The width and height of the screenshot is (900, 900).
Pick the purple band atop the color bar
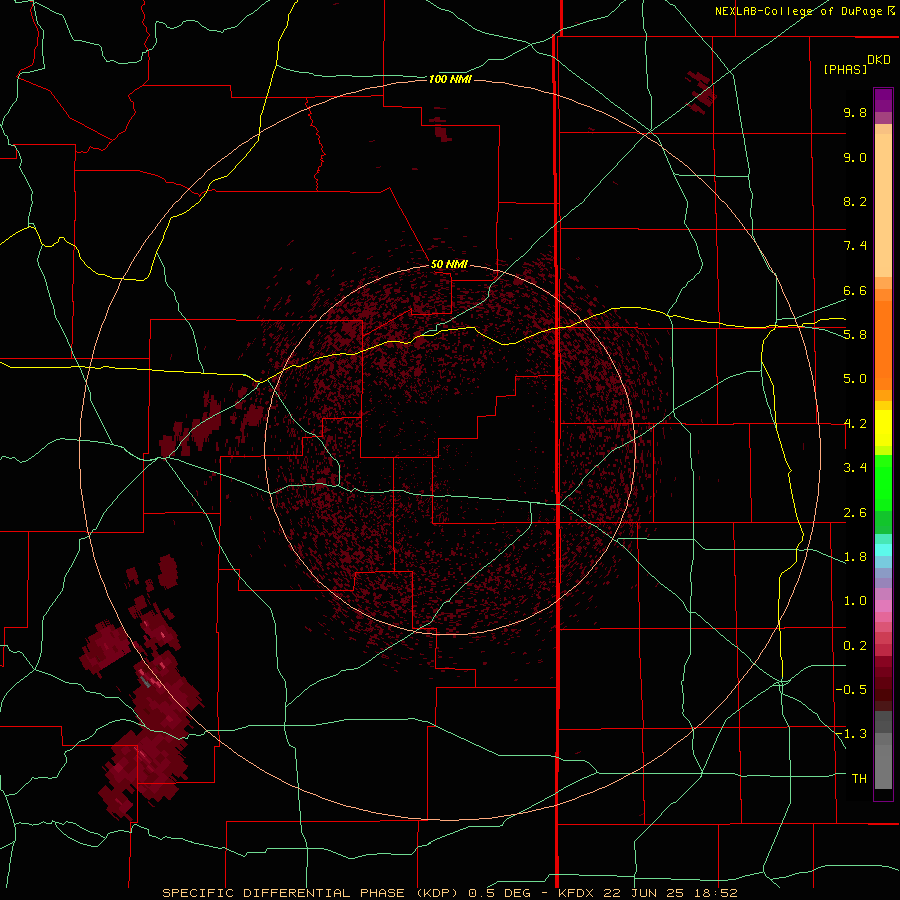883,100
